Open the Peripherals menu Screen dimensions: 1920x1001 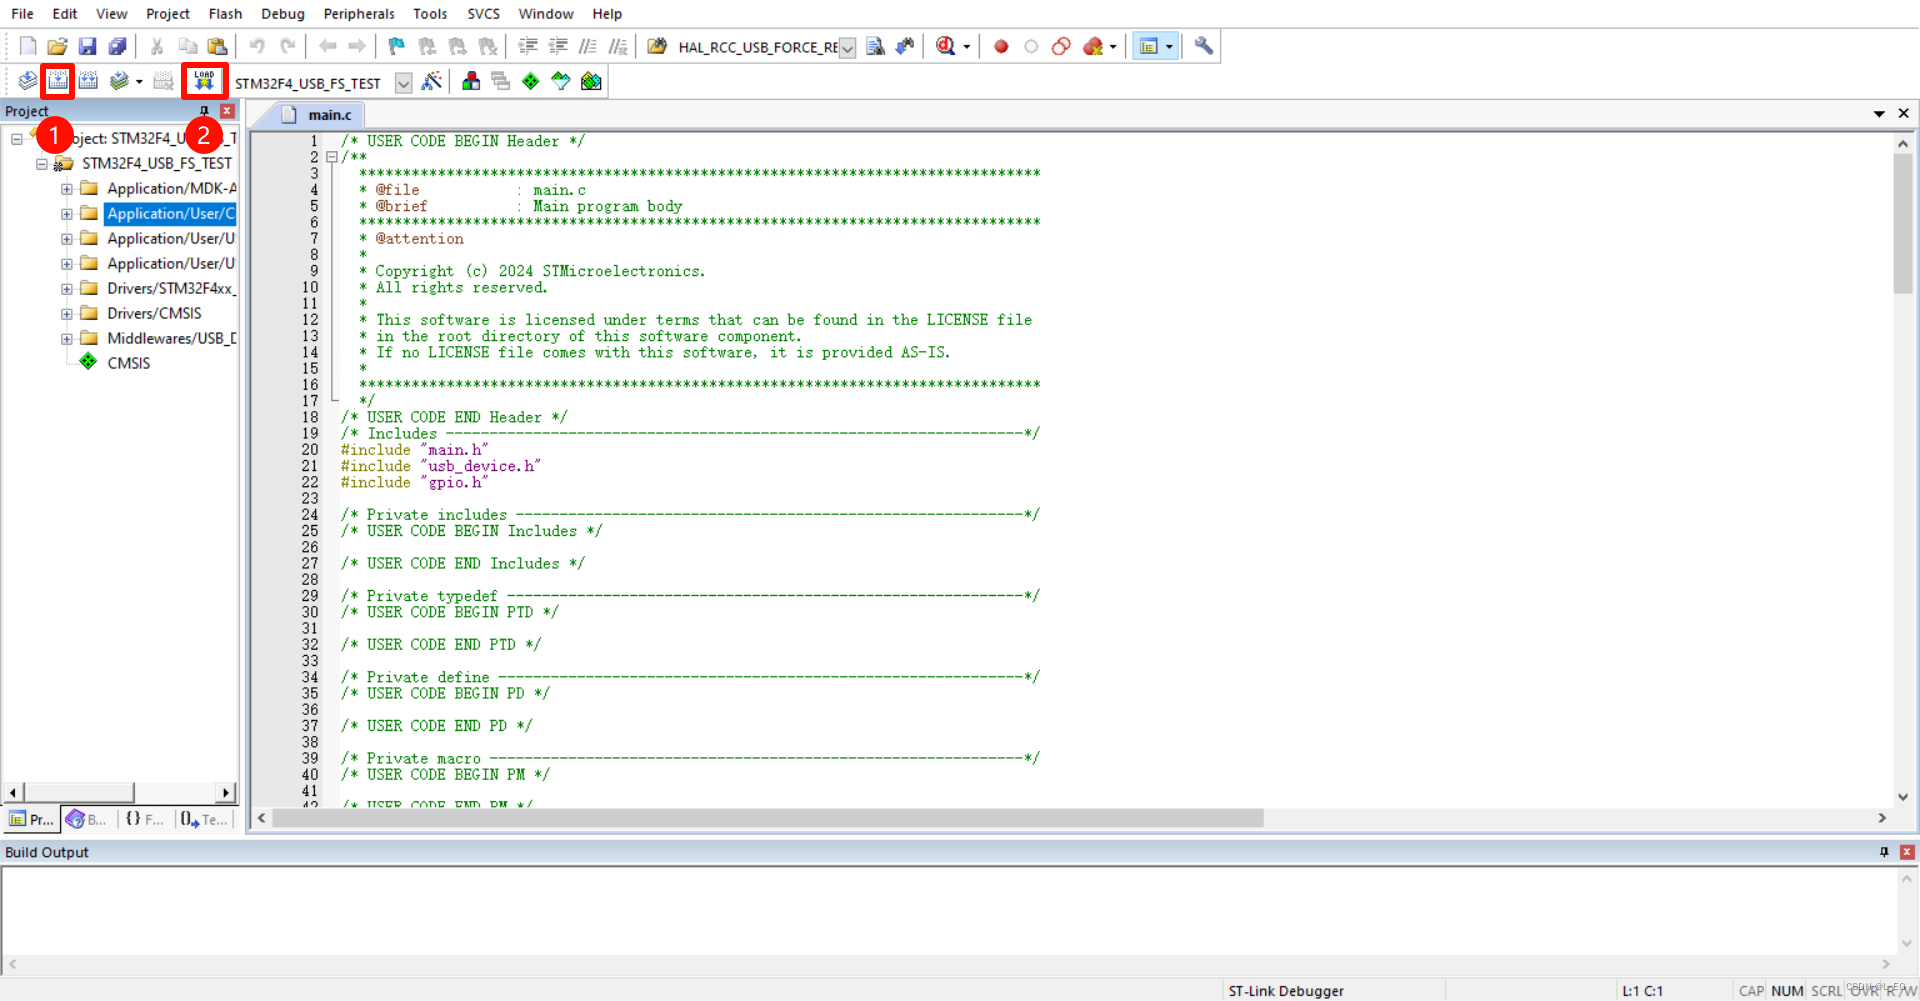pos(359,14)
